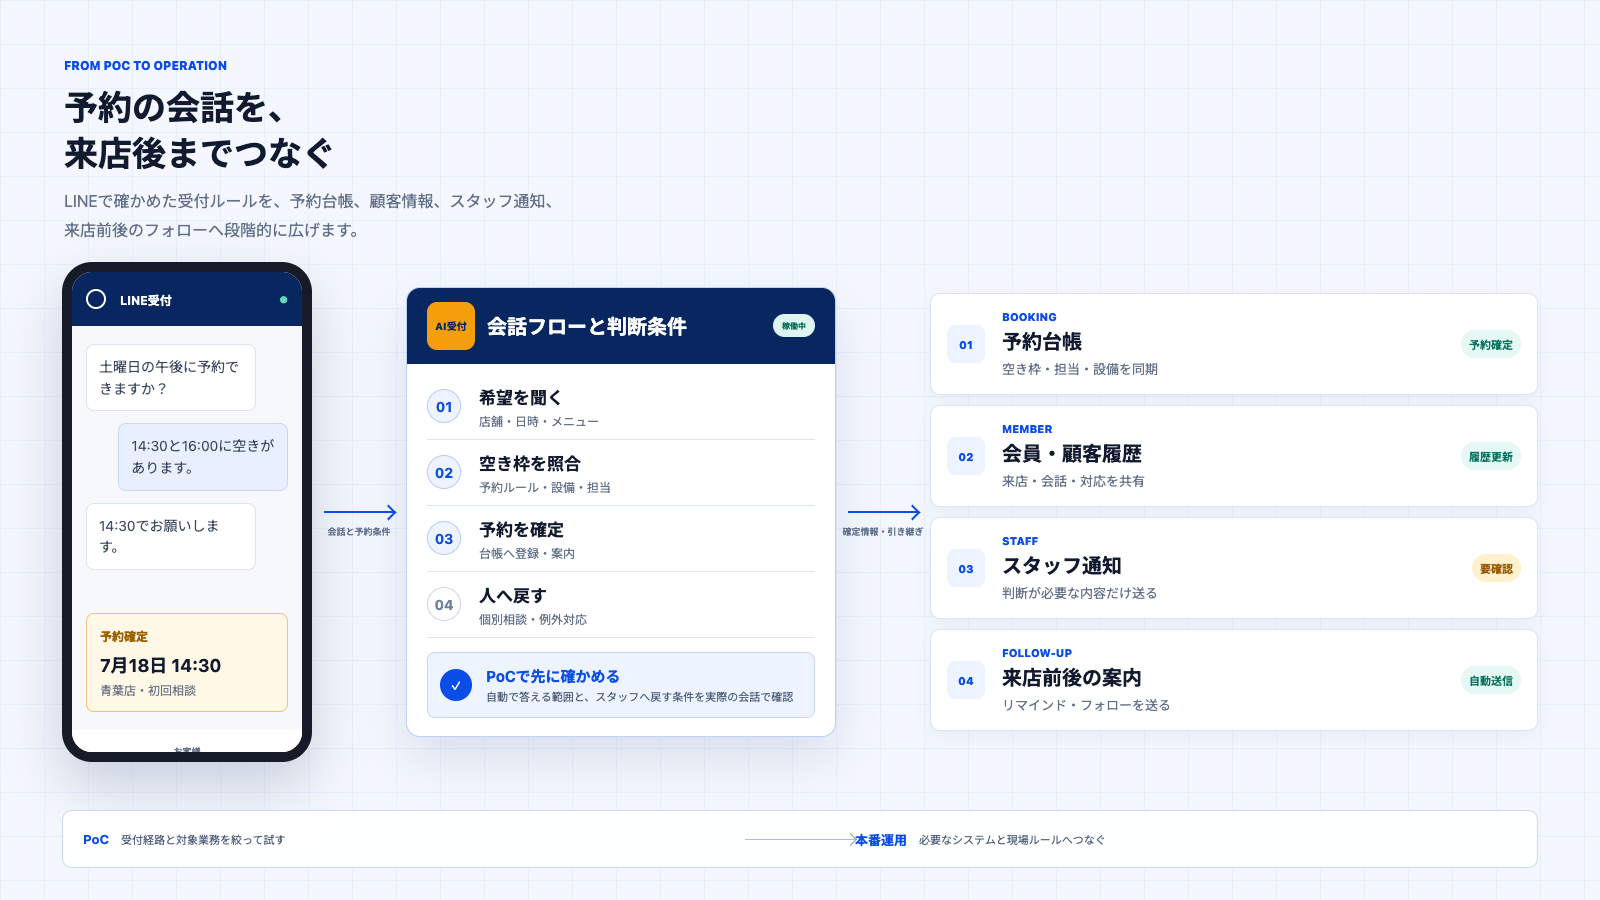Image resolution: width=1600 pixels, height=900 pixels.
Task: Click the 希望を聞く step title
Action: pos(520,397)
